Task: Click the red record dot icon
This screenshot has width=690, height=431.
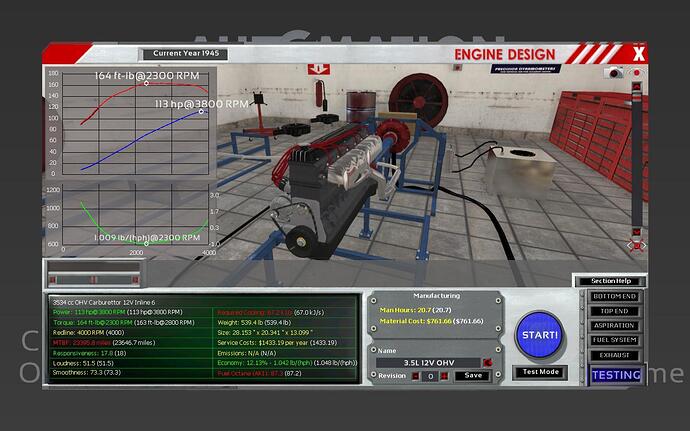Action: coord(634,72)
